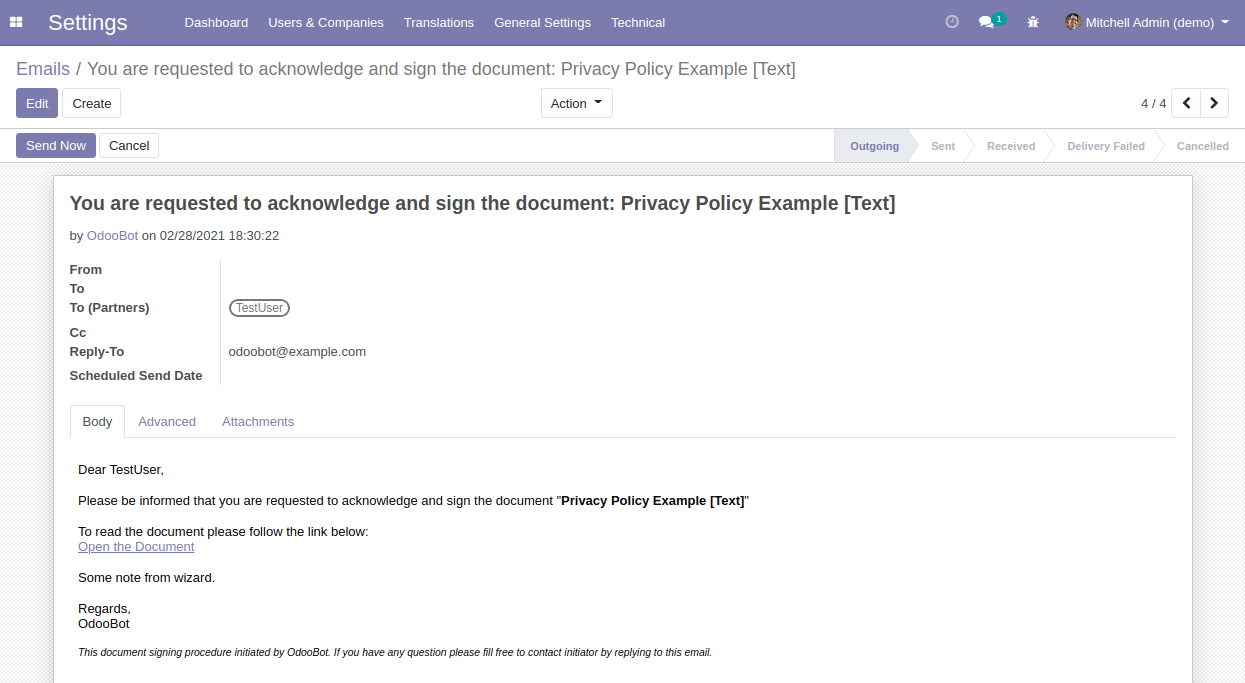Screen dimensions: 1245x683
Task: Click the debug bug icon
Action: tap(1032, 22)
